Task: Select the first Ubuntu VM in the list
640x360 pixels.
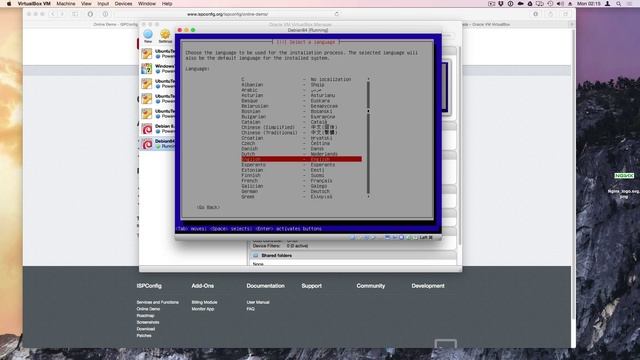Action: point(157,54)
